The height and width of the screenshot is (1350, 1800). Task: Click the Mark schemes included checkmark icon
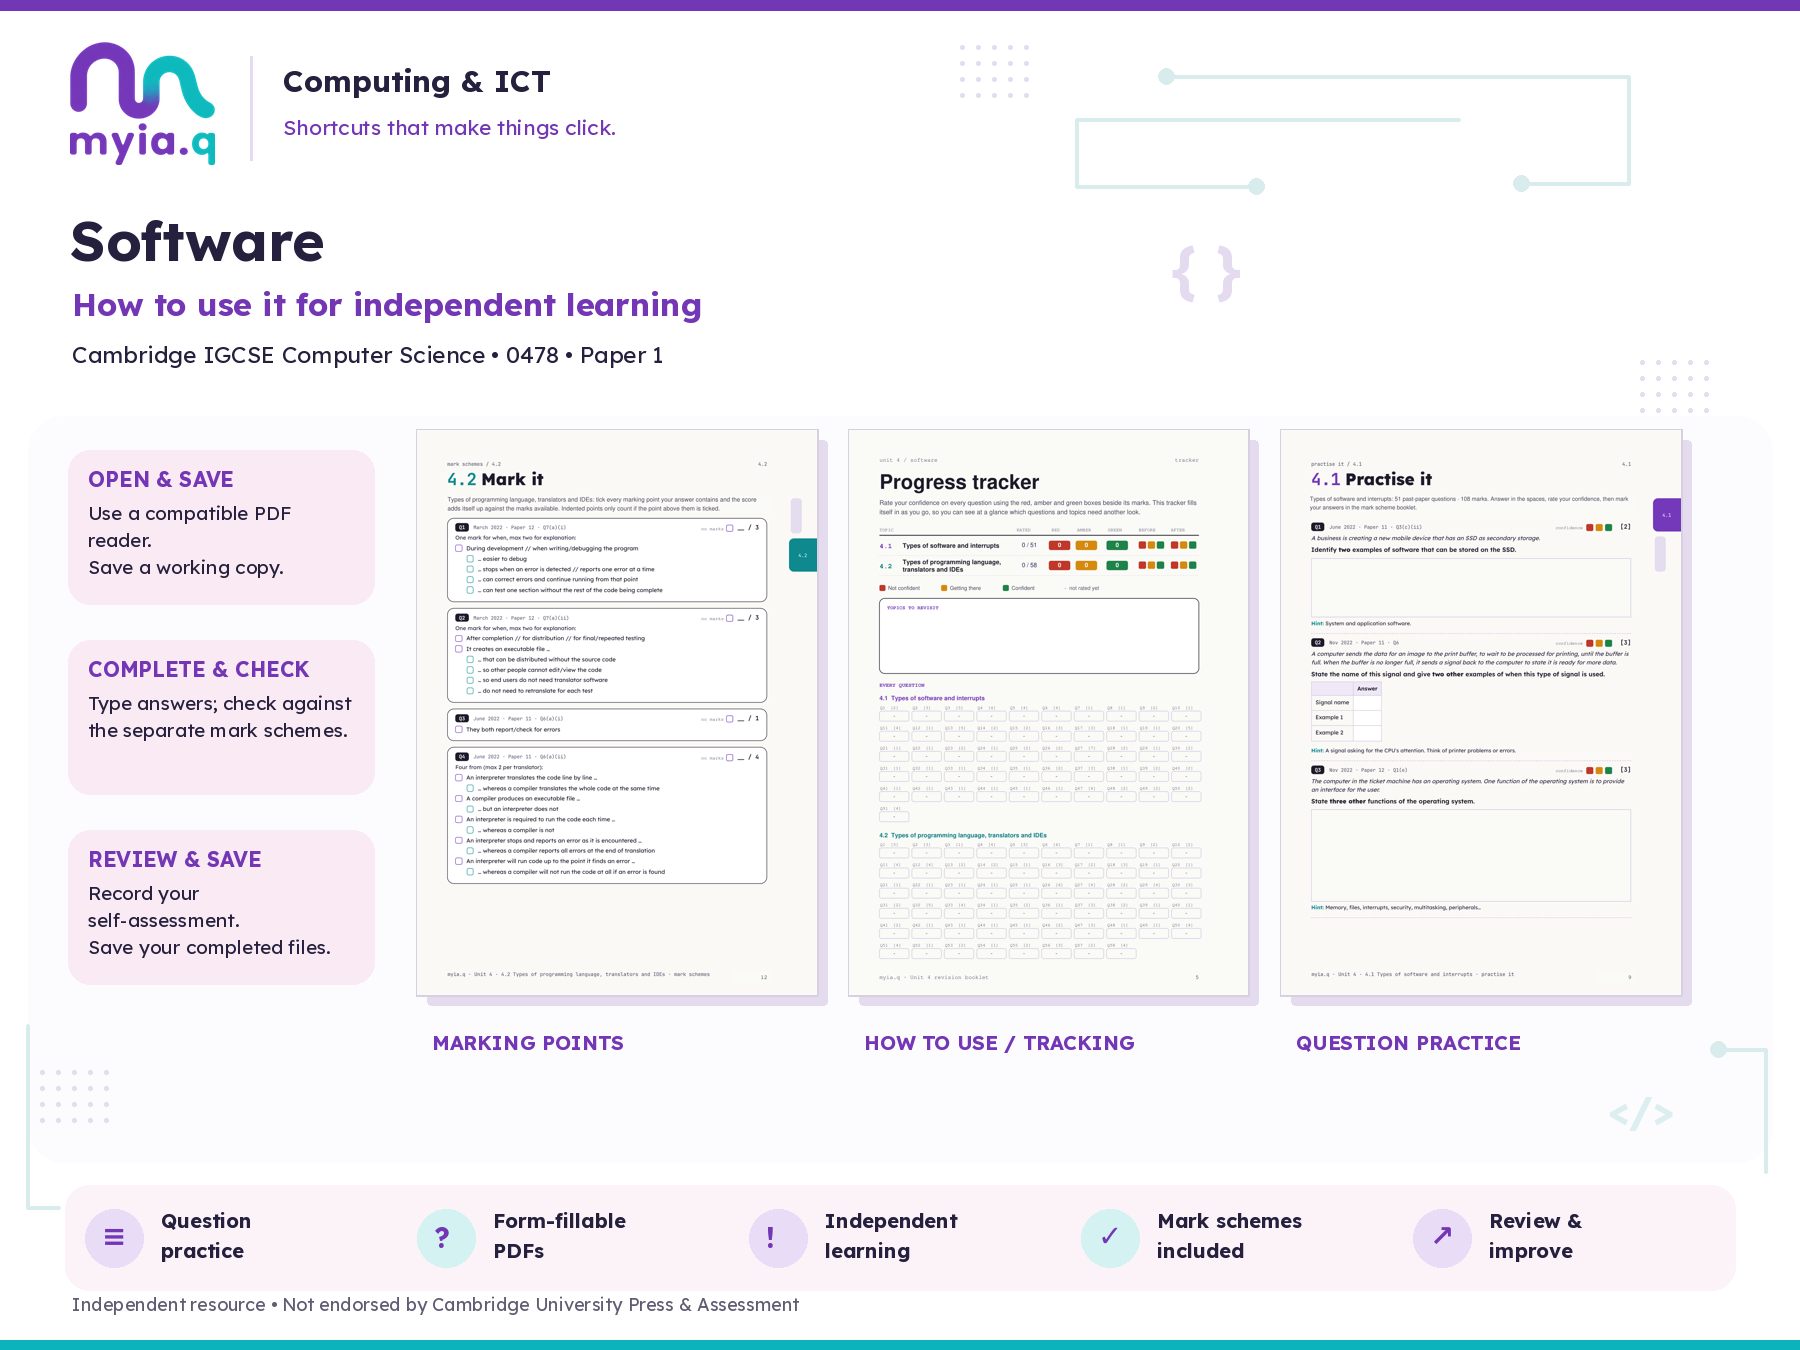pos(1110,1237)
